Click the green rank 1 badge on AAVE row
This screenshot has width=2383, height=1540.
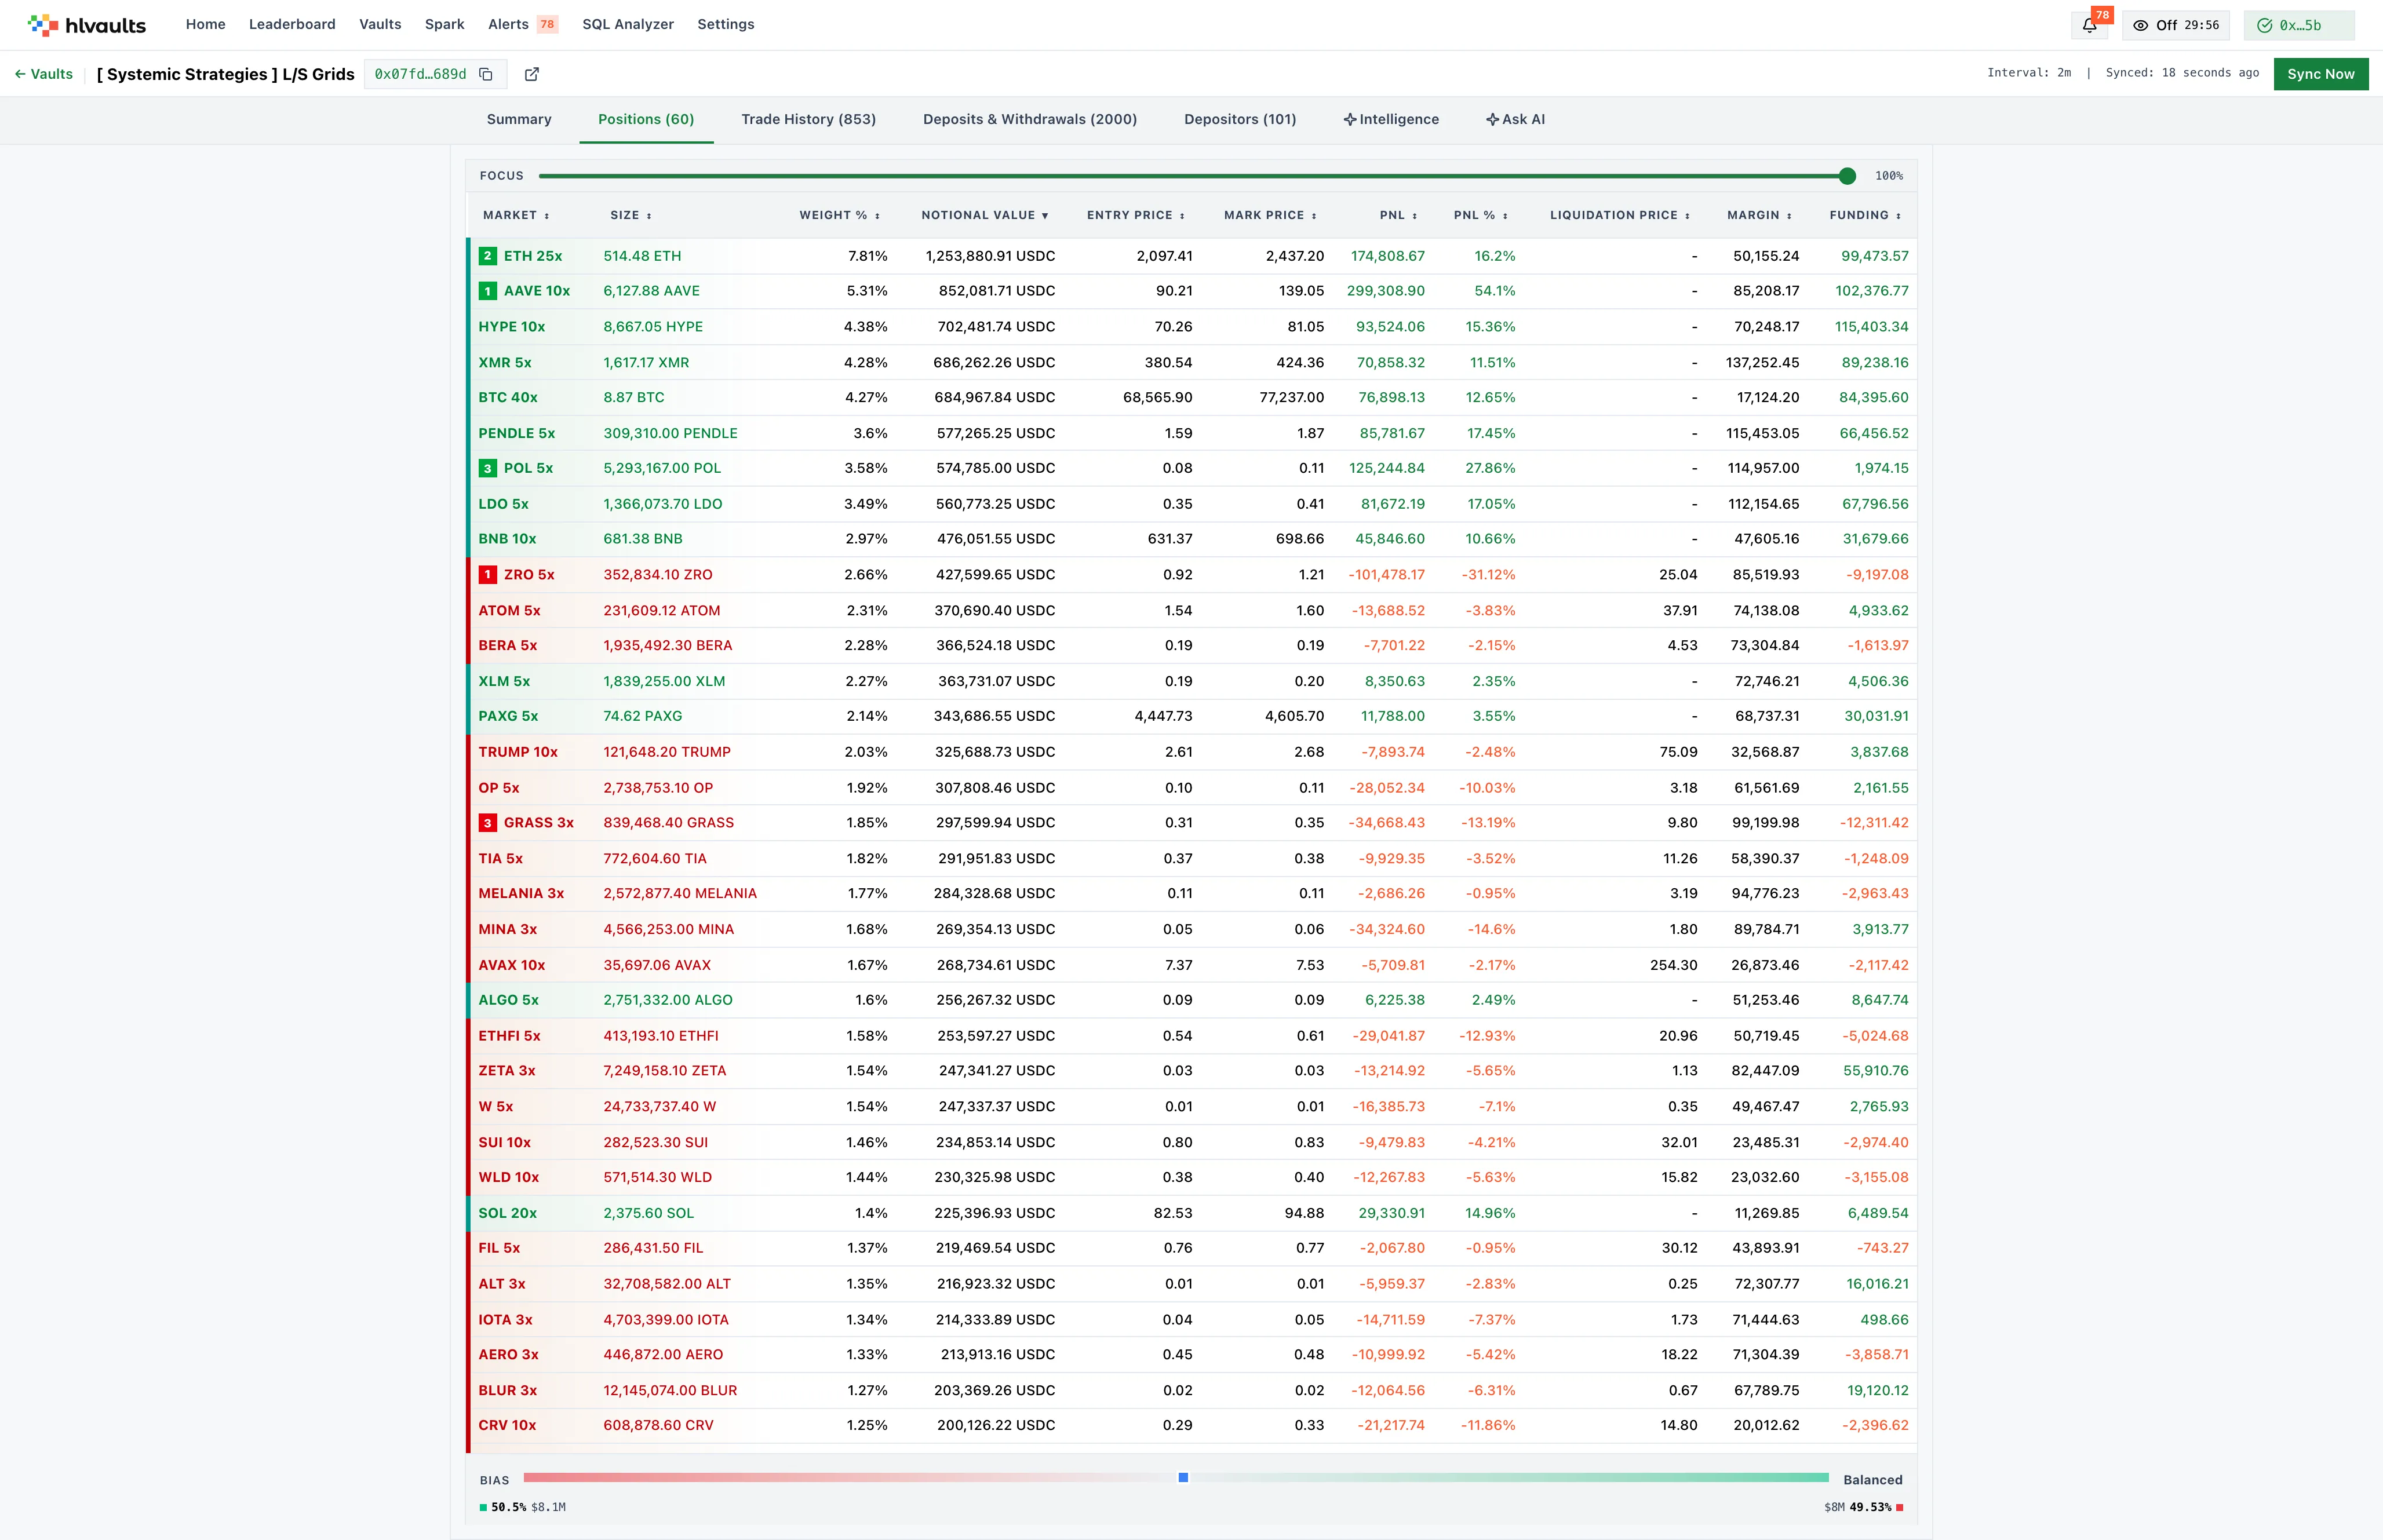tap(488, 291)
